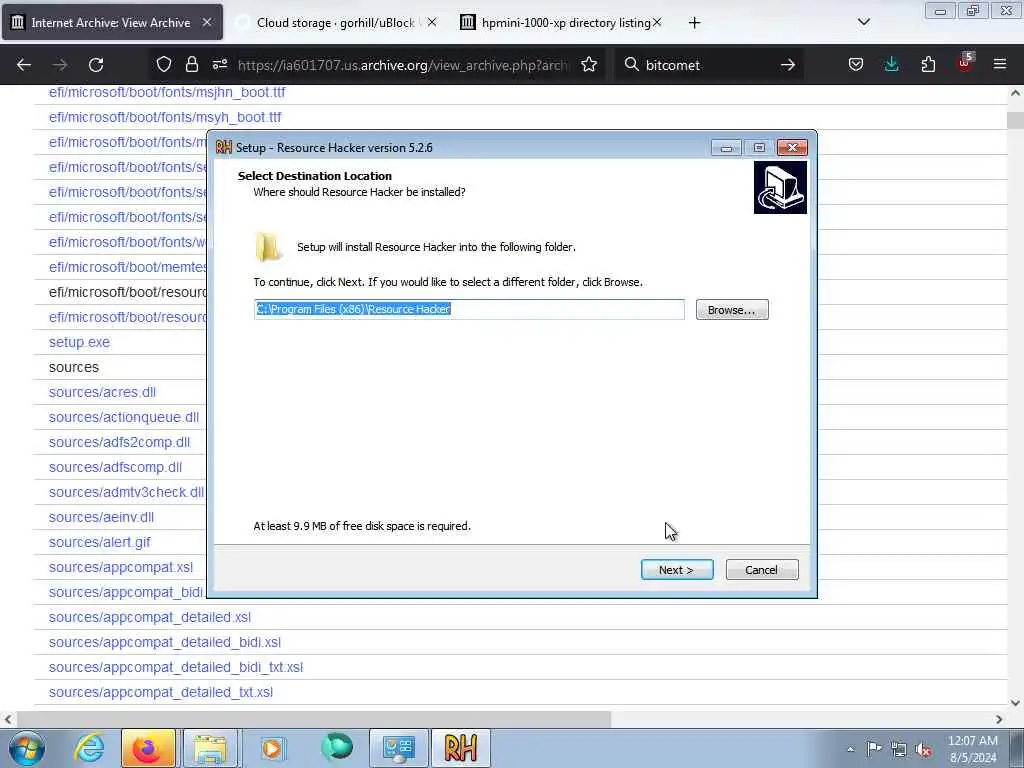
Task: Open the Pocket save icon
Action: click(x=856, y=64)
